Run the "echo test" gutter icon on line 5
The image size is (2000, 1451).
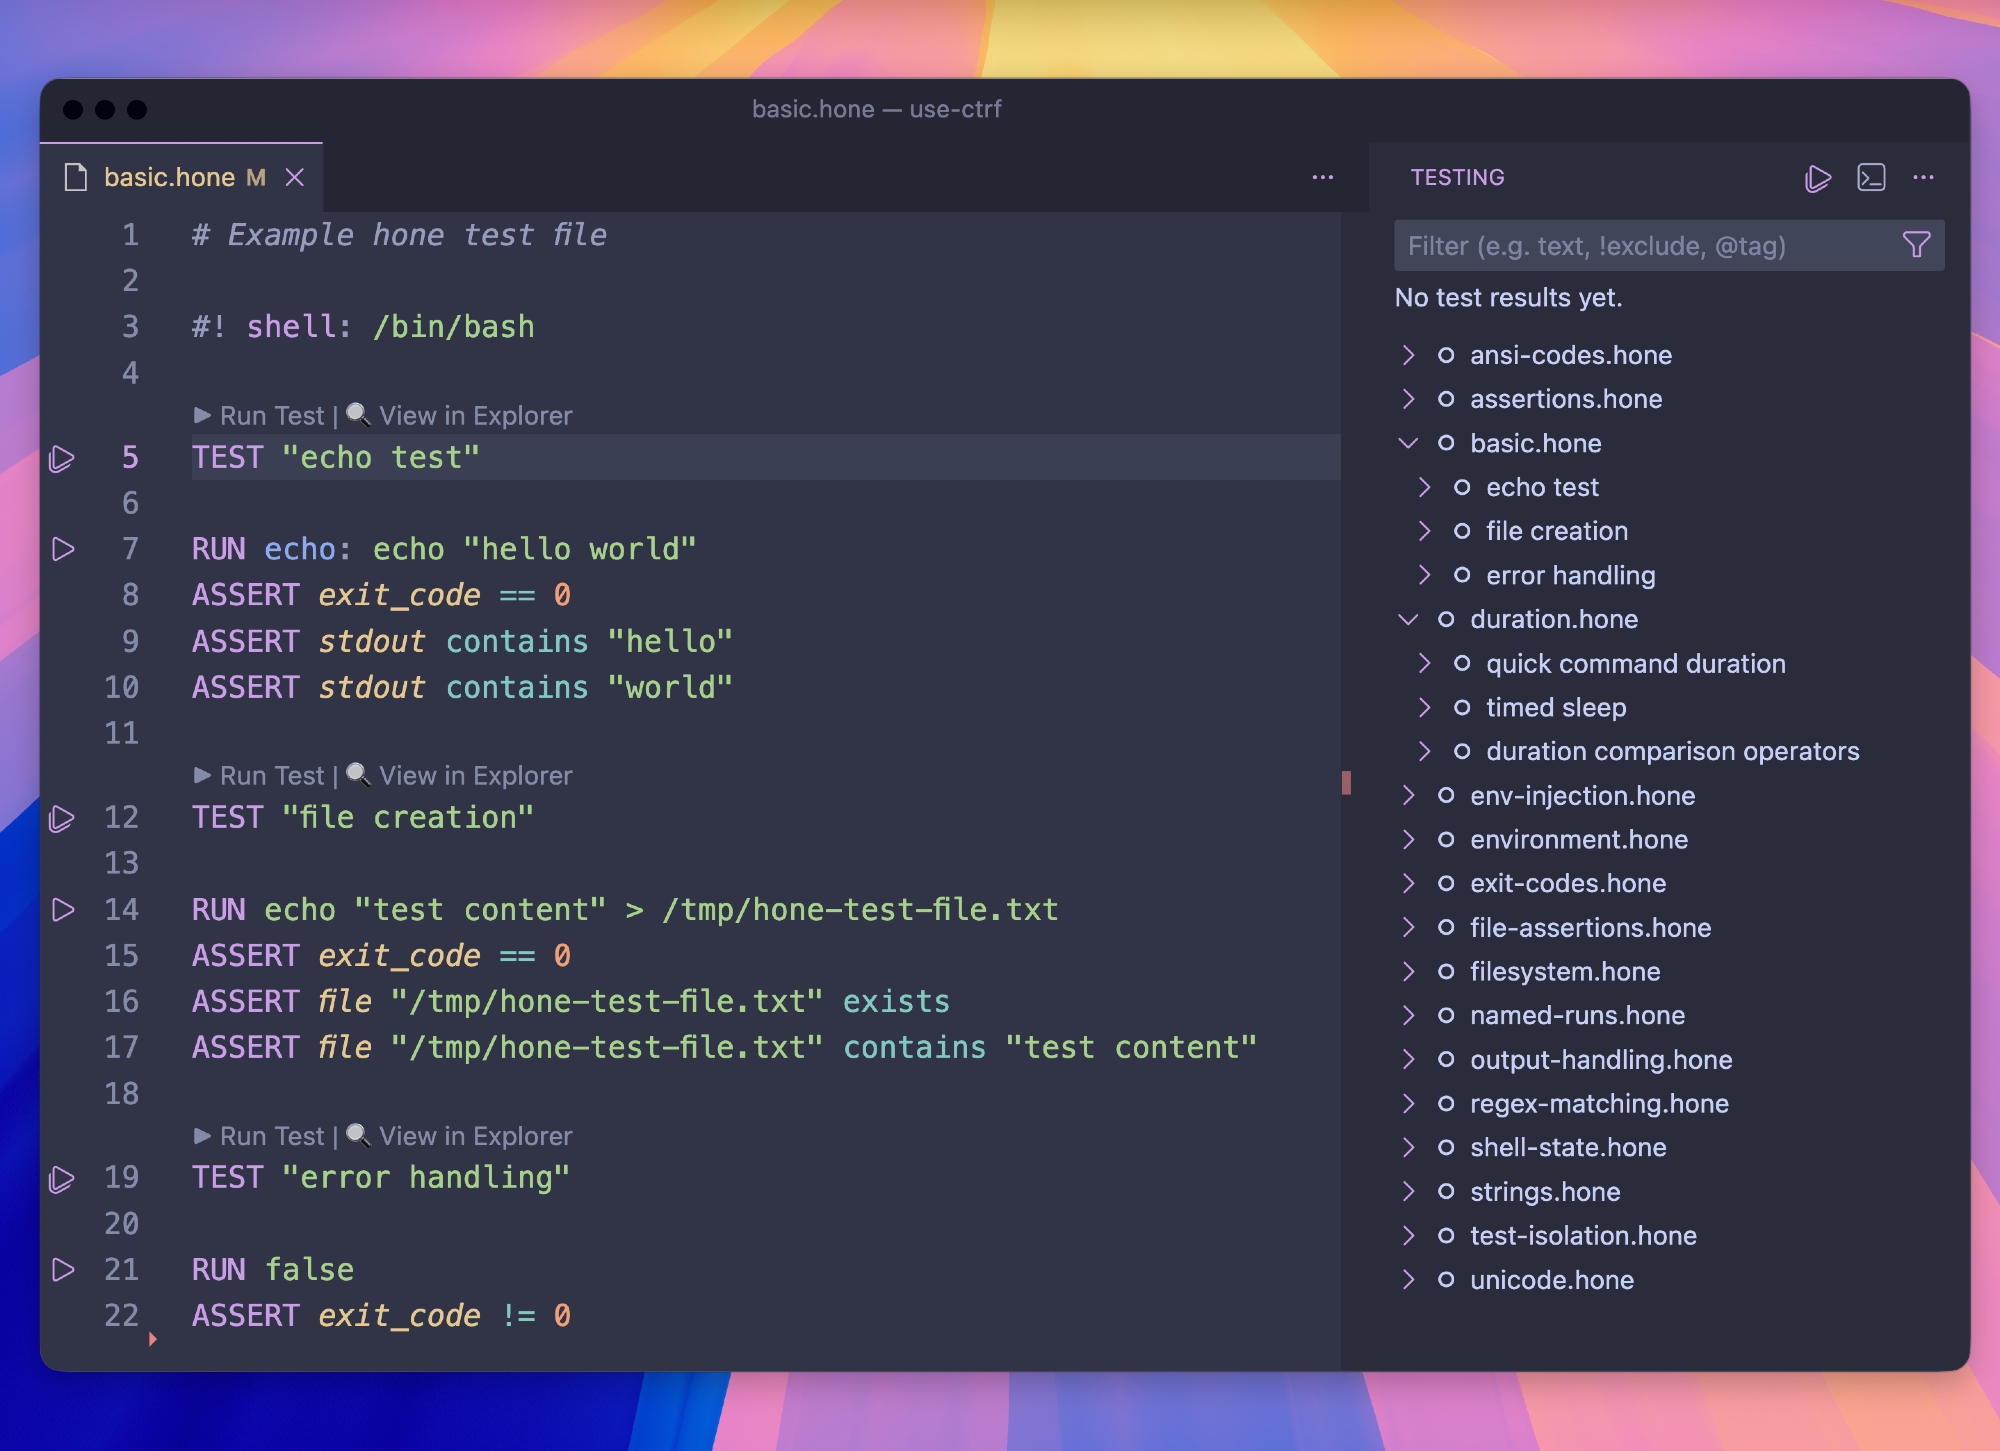[62, 458]
